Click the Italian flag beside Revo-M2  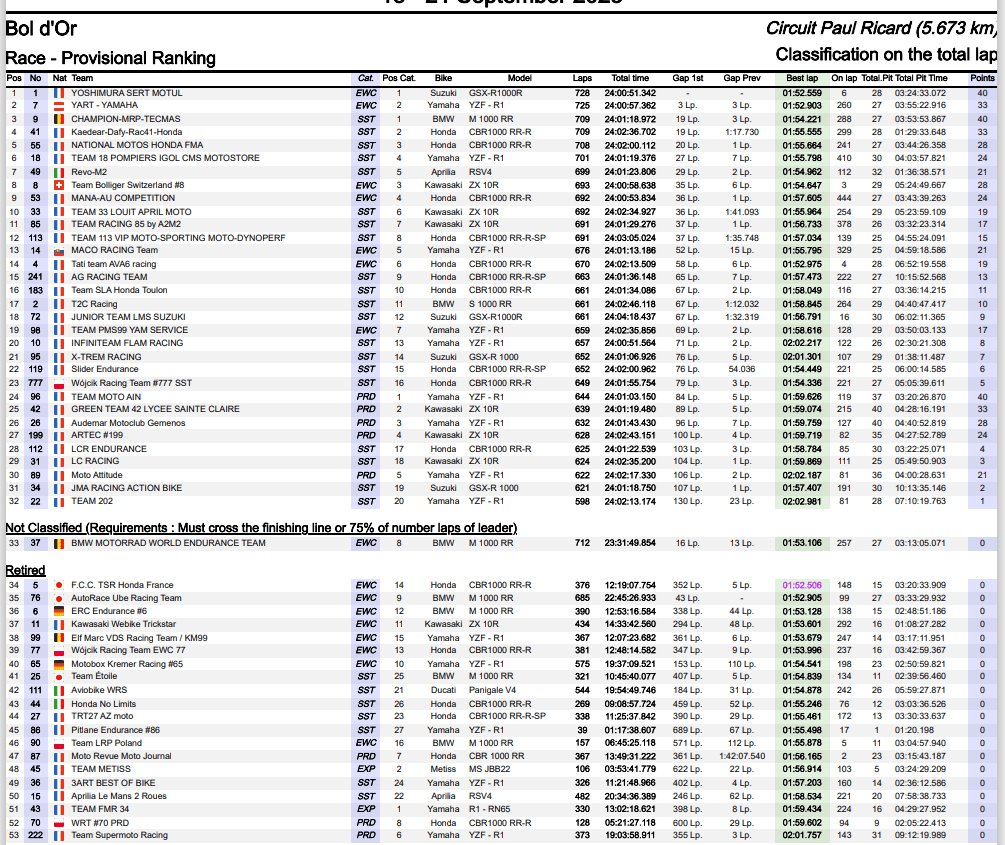pyautogui.click(x=58, y=172)
